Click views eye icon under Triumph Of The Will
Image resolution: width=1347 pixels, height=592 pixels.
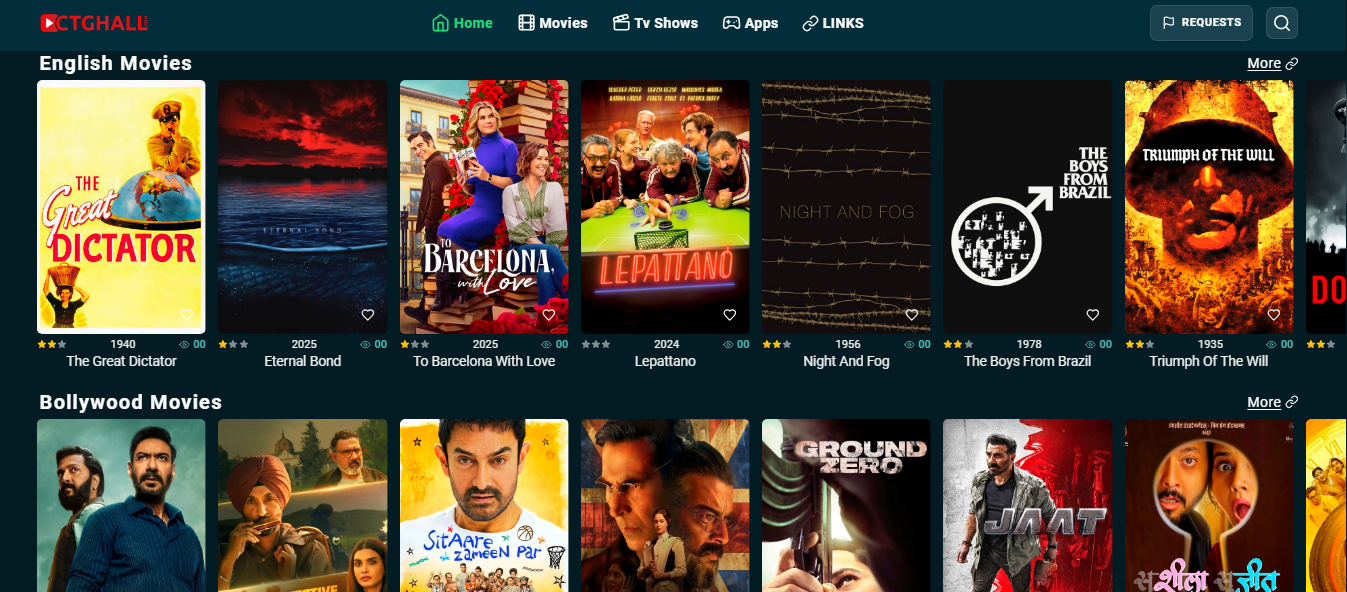1272,344
